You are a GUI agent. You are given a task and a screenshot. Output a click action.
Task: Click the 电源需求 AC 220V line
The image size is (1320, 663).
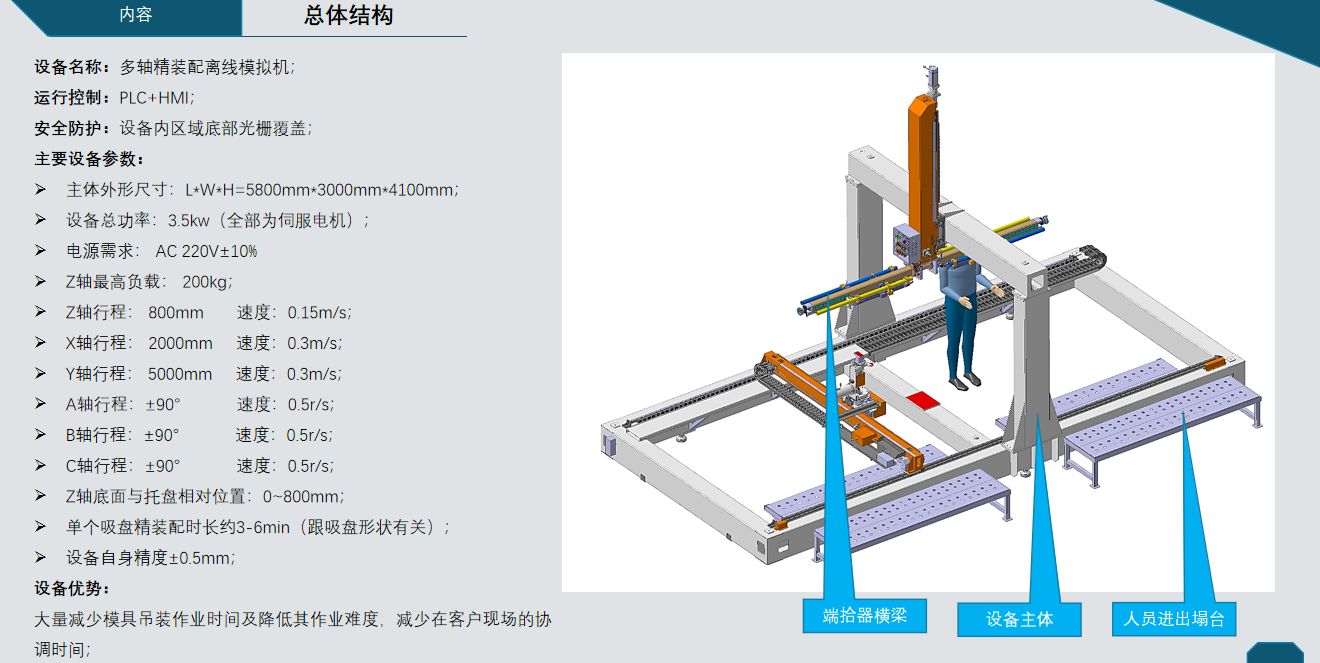(162, 251)
